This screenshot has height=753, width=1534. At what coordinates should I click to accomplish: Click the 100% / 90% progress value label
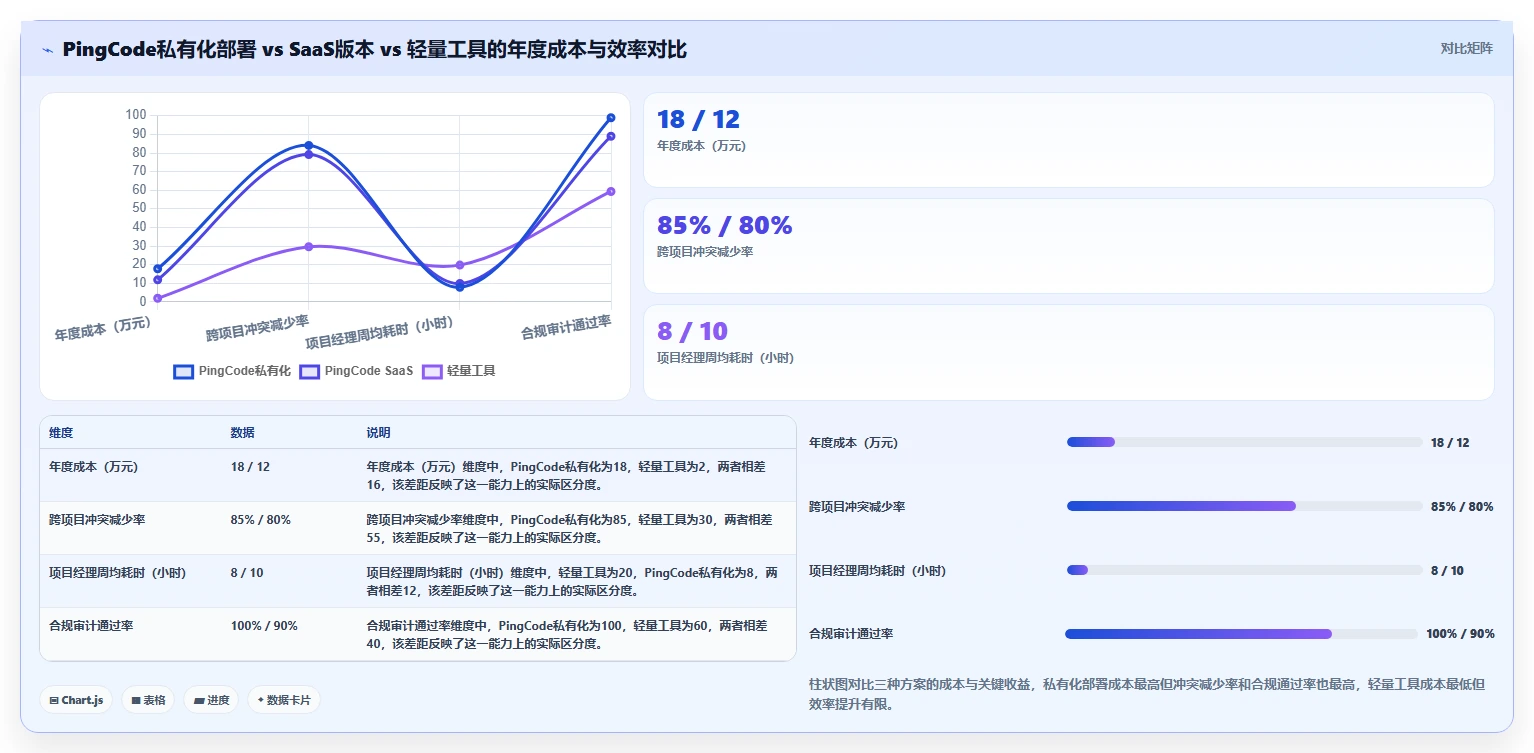coord(1460,634)
